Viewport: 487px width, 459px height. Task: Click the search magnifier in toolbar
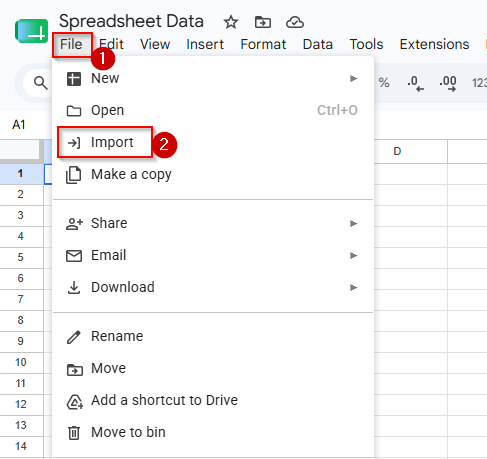tap(41, 83)
